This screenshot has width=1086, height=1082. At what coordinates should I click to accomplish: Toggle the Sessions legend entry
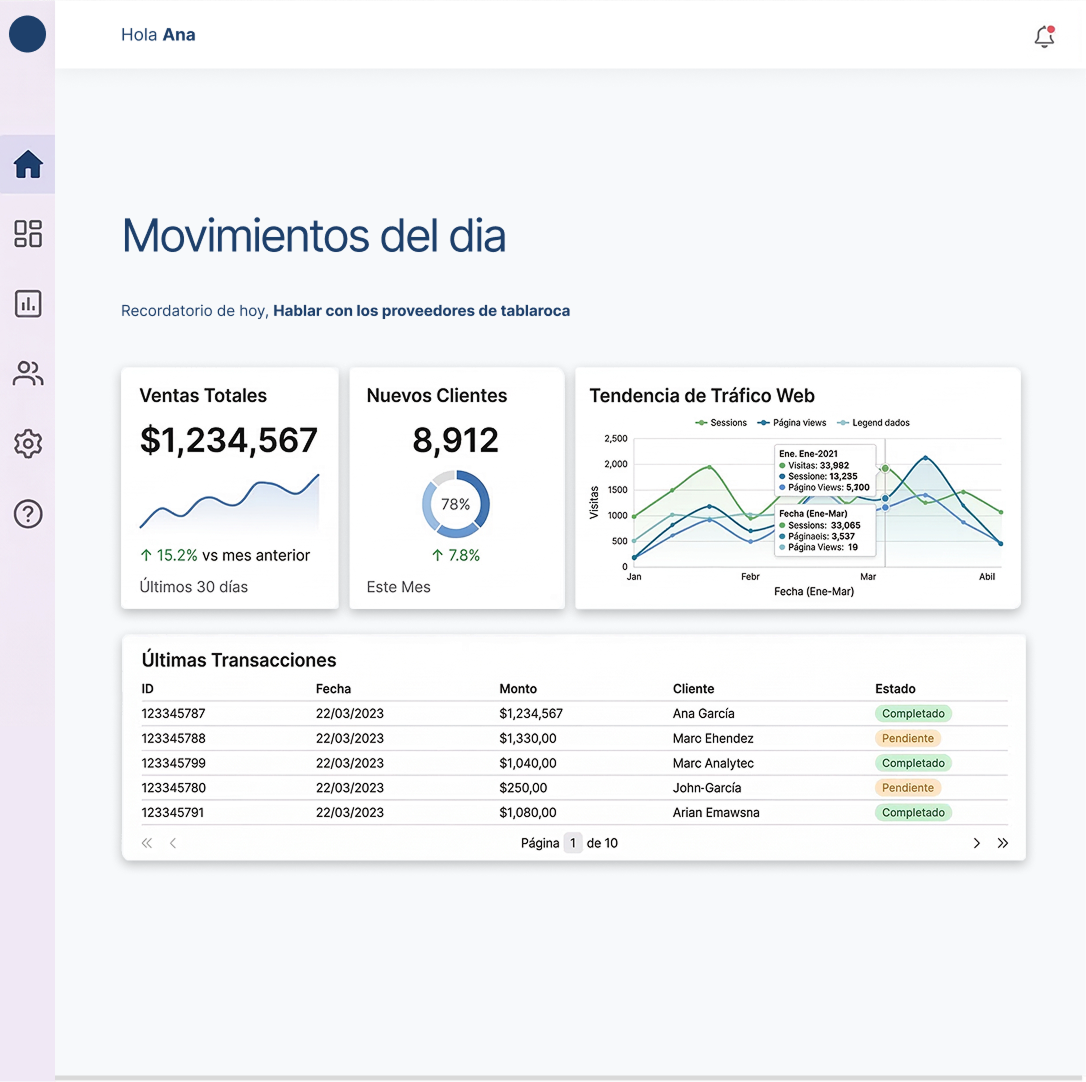click(x=721, y=423)
